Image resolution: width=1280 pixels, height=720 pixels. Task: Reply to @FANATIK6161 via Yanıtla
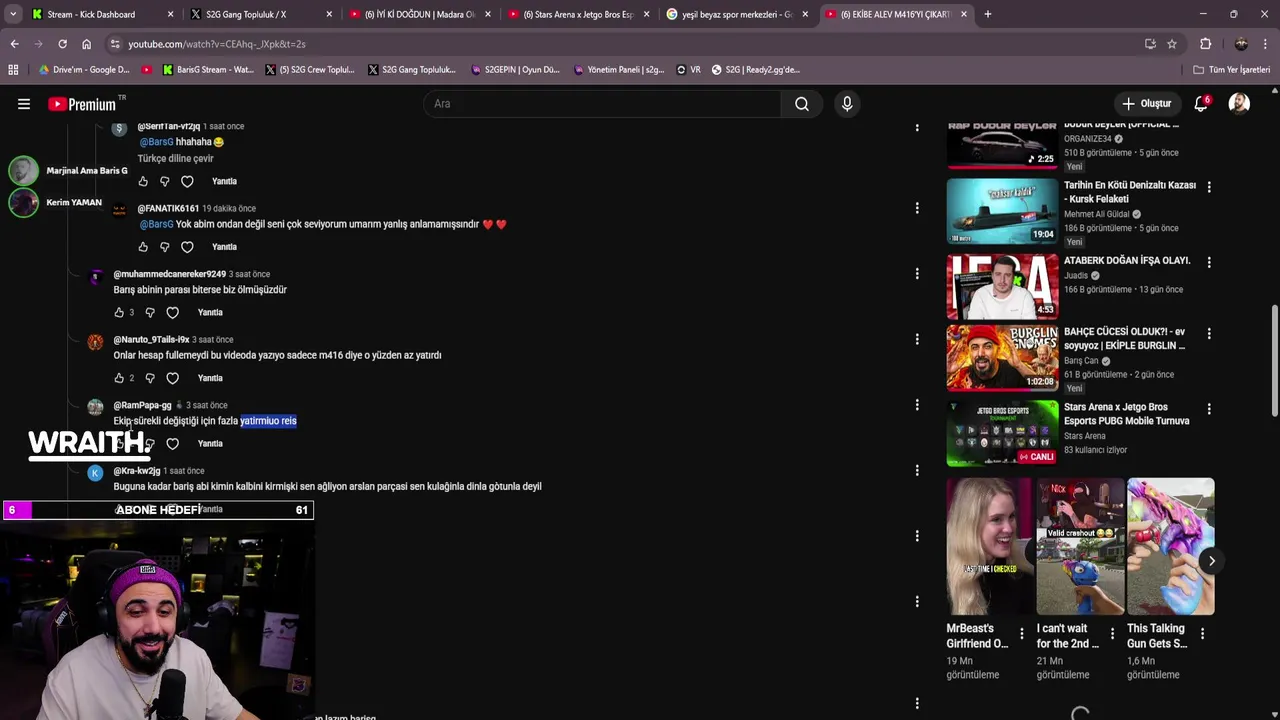pyautogui.click(x=224, y=247)
